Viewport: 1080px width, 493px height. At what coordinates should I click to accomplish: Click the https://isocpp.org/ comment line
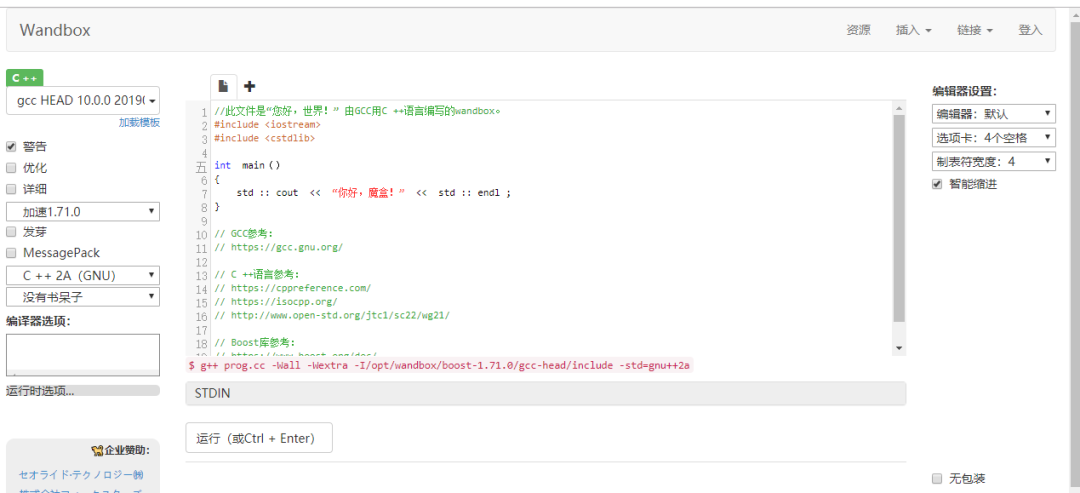[276, 302]
